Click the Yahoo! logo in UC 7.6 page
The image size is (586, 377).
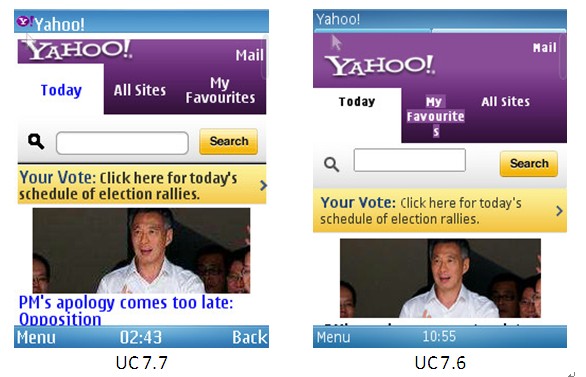click(x=380, y=66)
